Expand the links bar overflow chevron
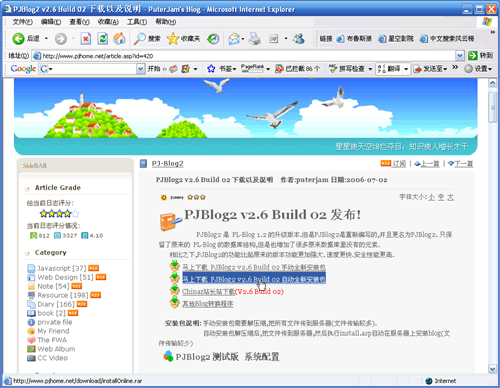The width and height of the screenshot is (500, 388). 492,32
